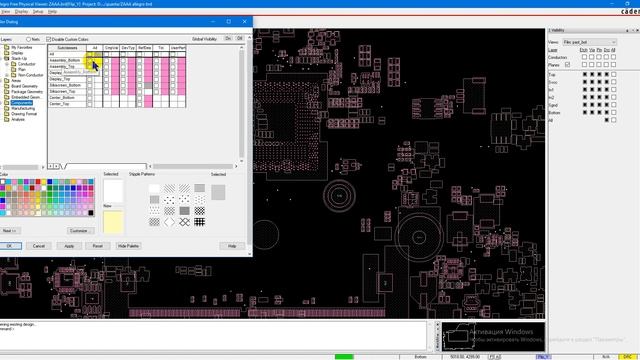Select the Nets radio button

pyautogui.click(x=28, y=40)
